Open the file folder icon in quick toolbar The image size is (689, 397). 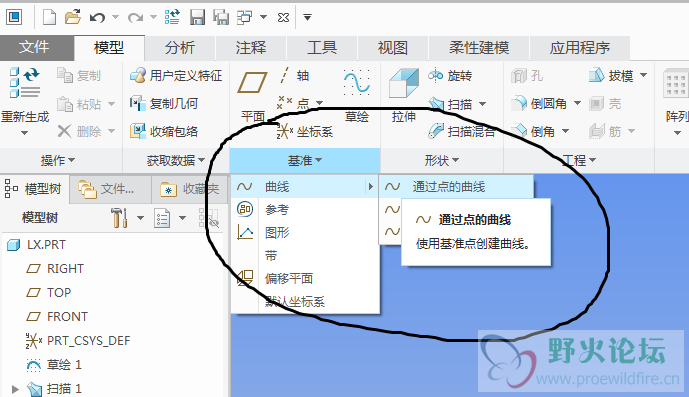[73, 17]
